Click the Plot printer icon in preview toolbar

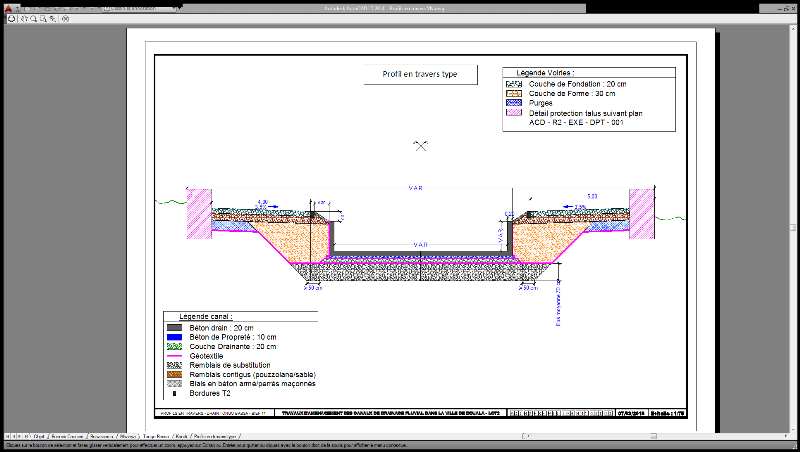point(11,19)
